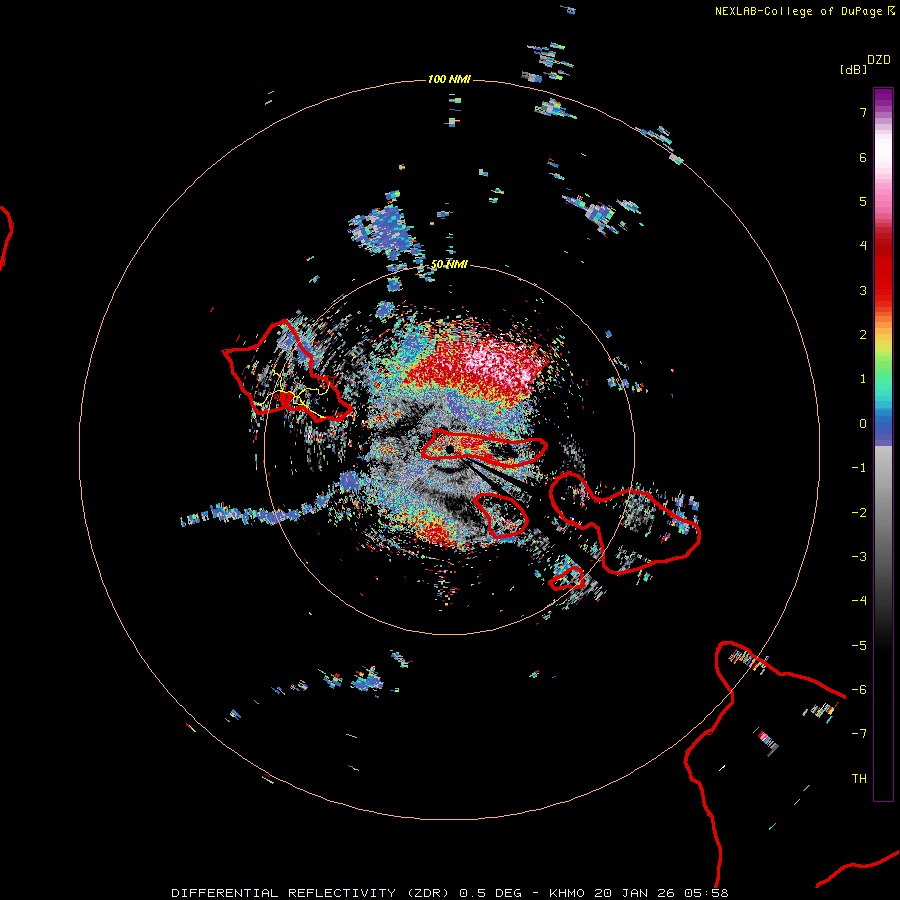
Task: Click the 50 NMI range ring label
Action: pos(449,265)
